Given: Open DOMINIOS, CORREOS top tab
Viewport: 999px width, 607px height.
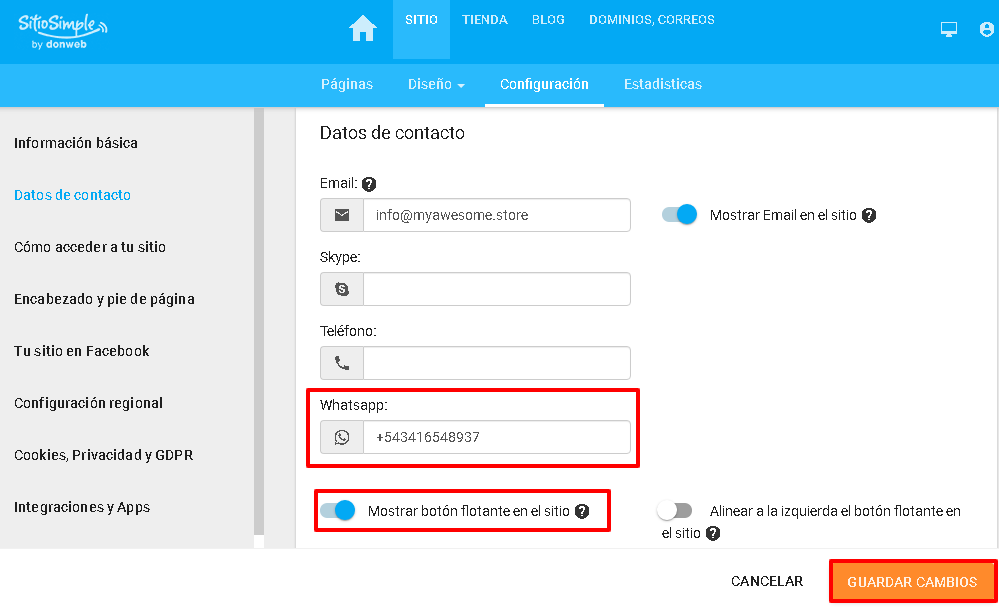Looking at the screenshot, I should pyautogui.click(x=652, y=20).
